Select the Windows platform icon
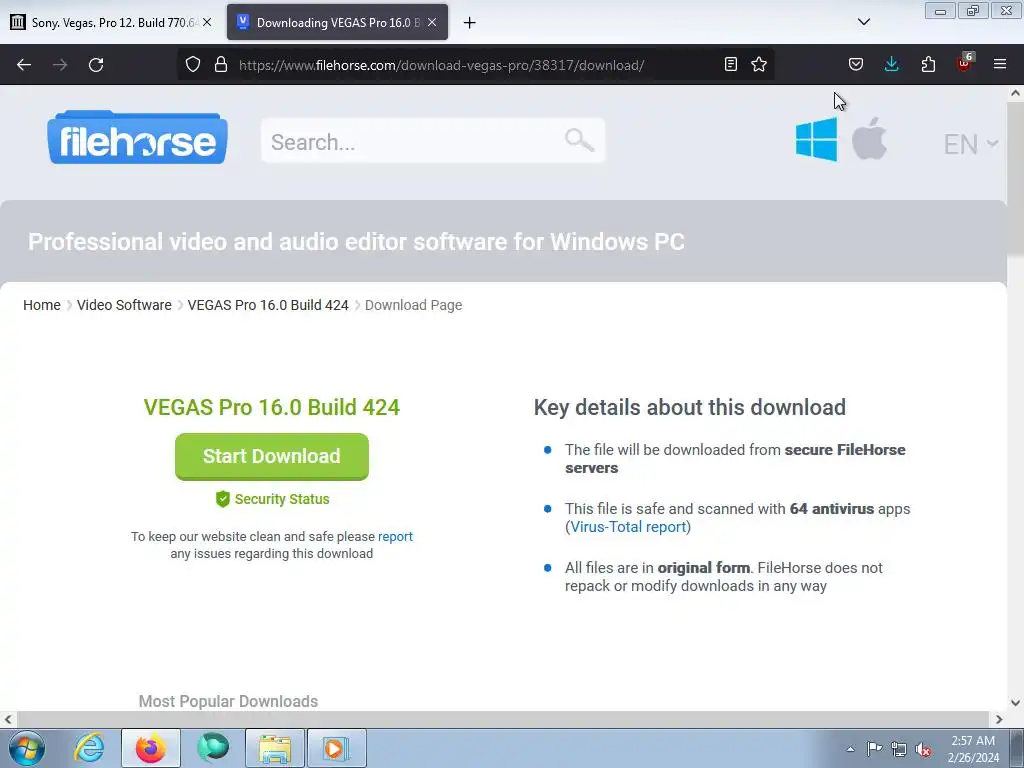 [x=816, y=139]
